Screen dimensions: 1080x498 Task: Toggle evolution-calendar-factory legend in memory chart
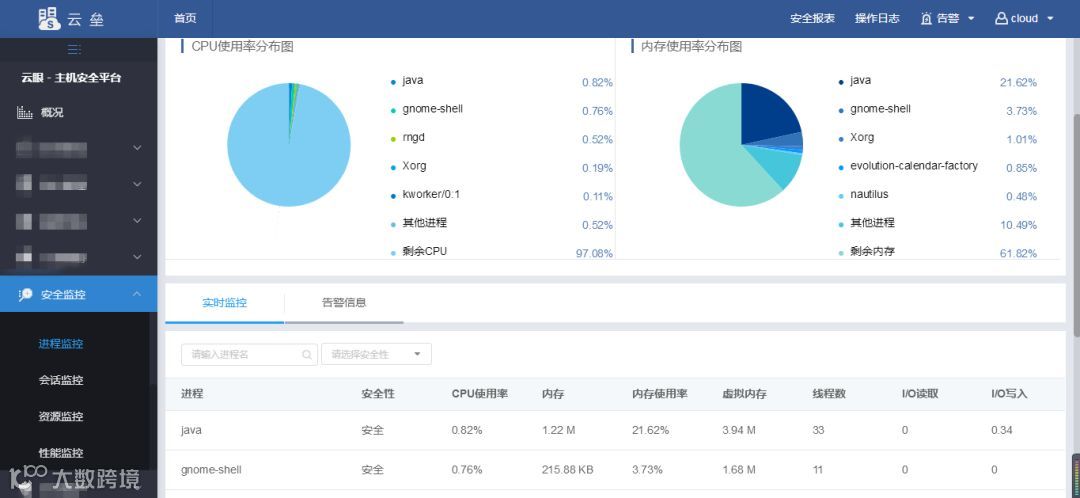[x=908, y=166]
